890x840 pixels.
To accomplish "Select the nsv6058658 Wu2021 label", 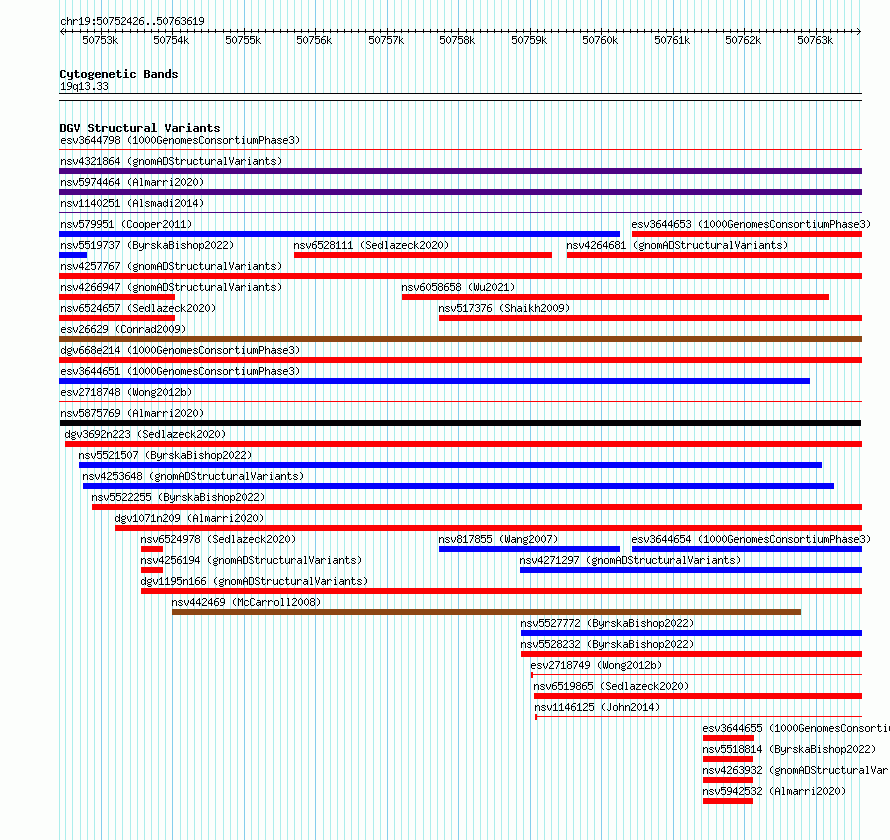I will point(458,287).
